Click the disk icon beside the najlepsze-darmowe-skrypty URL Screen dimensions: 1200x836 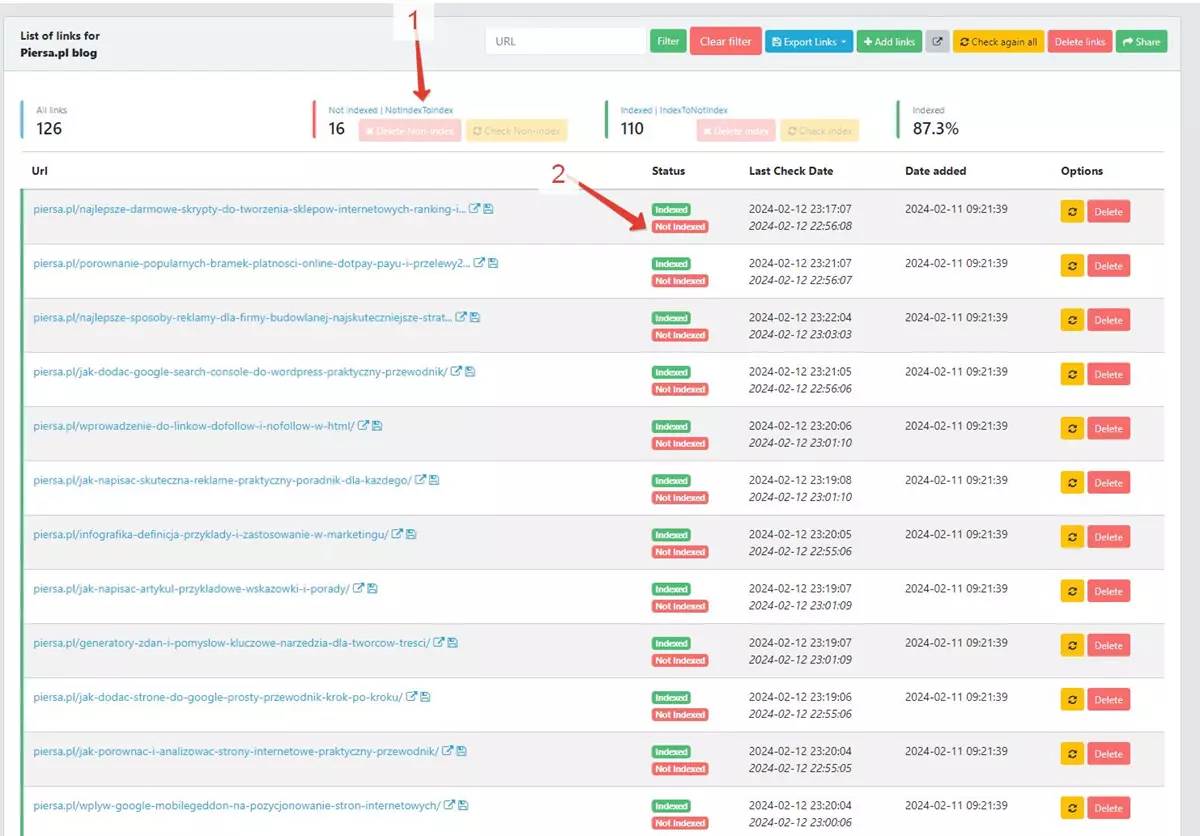pyautogui.click(x=486, y=208)
